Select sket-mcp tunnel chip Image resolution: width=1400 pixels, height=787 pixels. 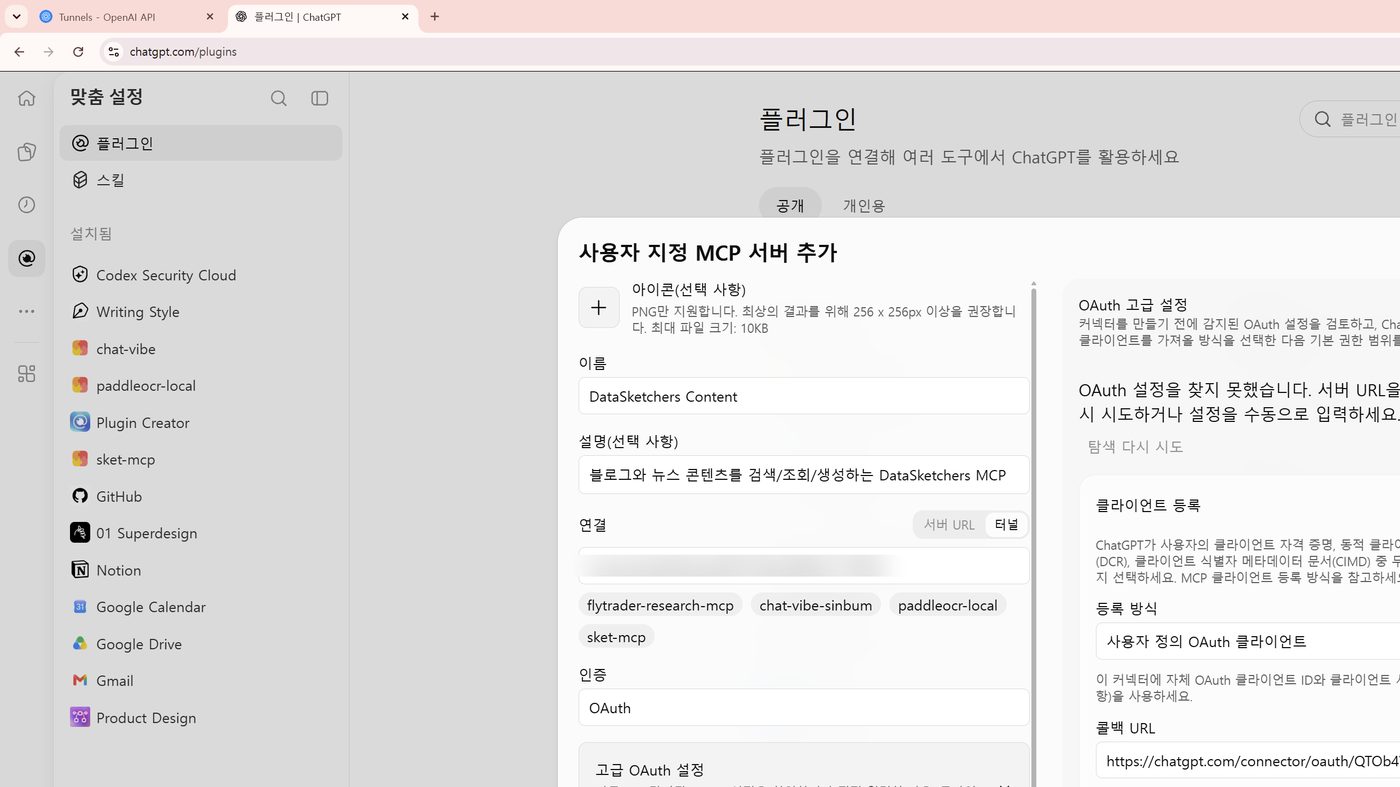click(616, 637)
